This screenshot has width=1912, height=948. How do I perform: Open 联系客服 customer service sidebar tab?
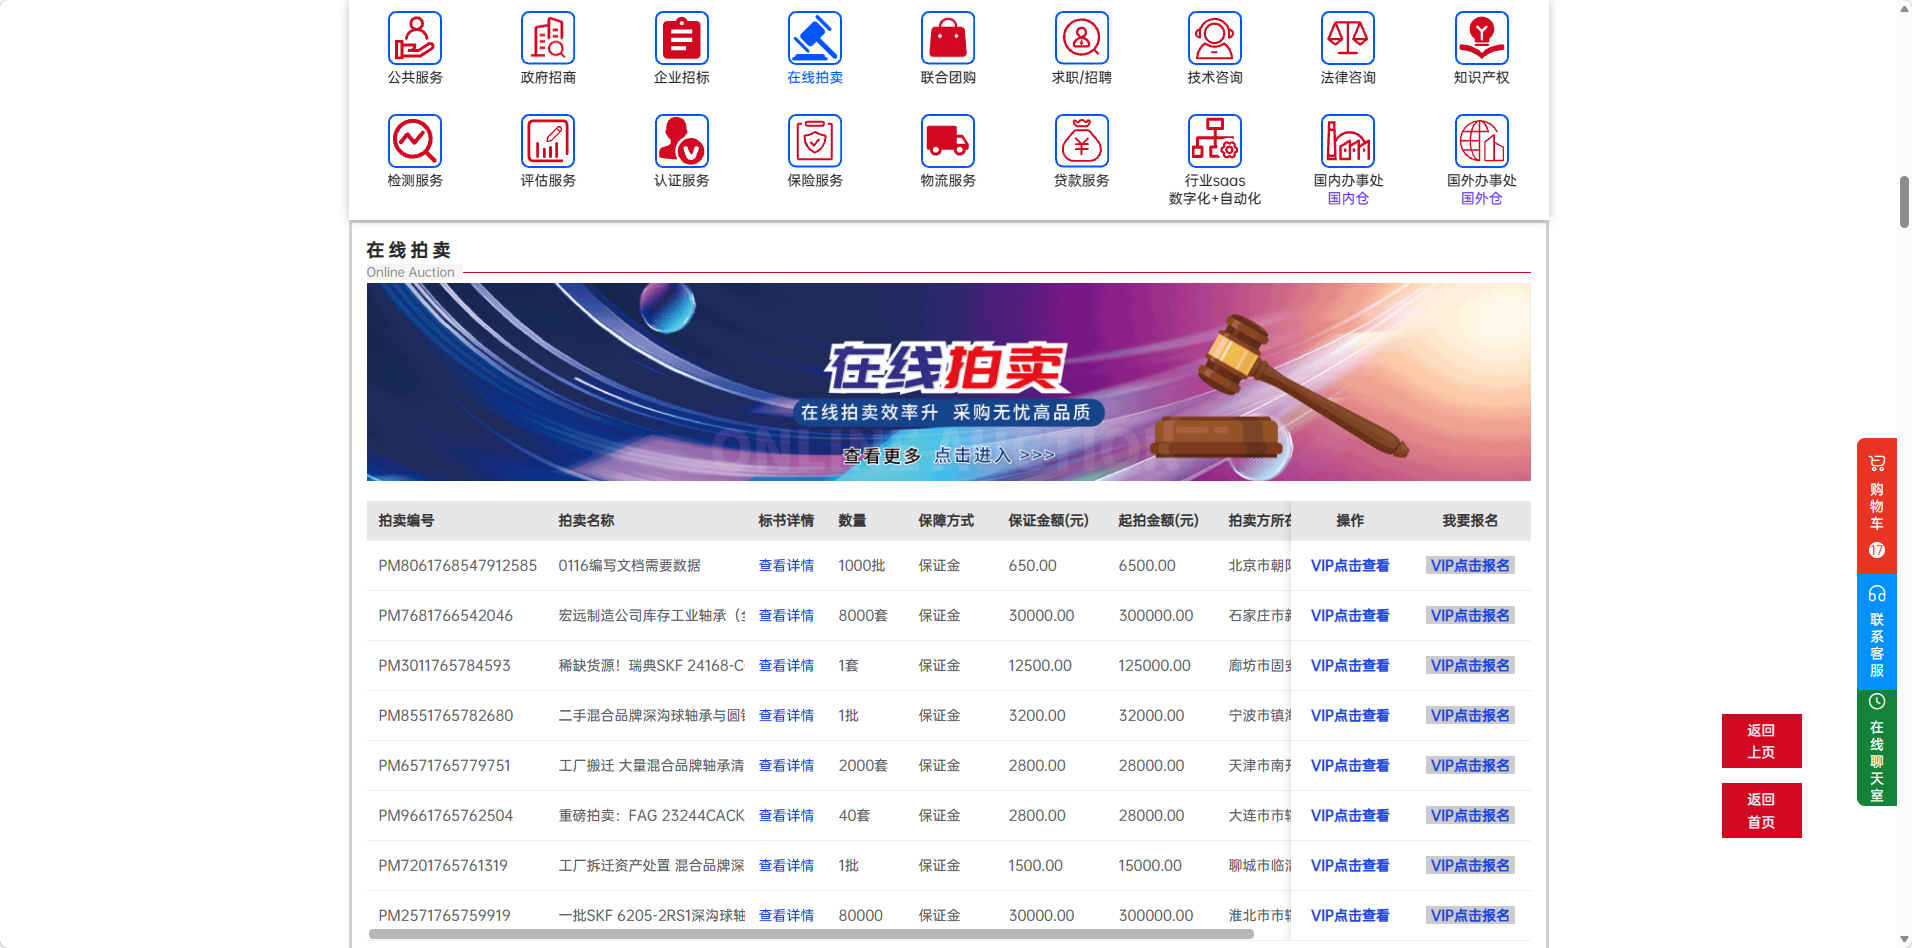click(1876, 632)
